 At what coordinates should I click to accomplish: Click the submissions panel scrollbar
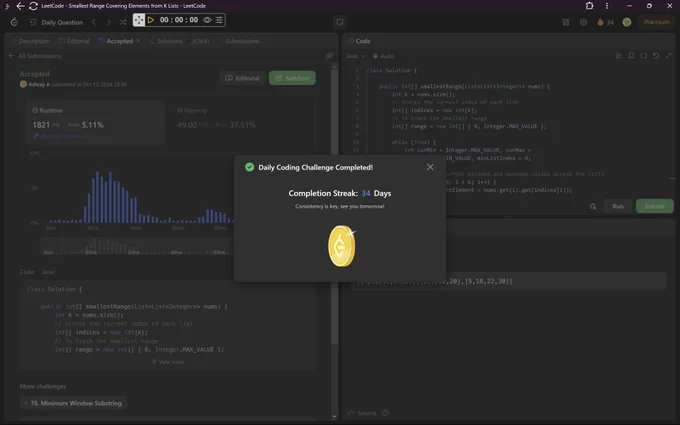pyautogui.click(x=334, y=208)
